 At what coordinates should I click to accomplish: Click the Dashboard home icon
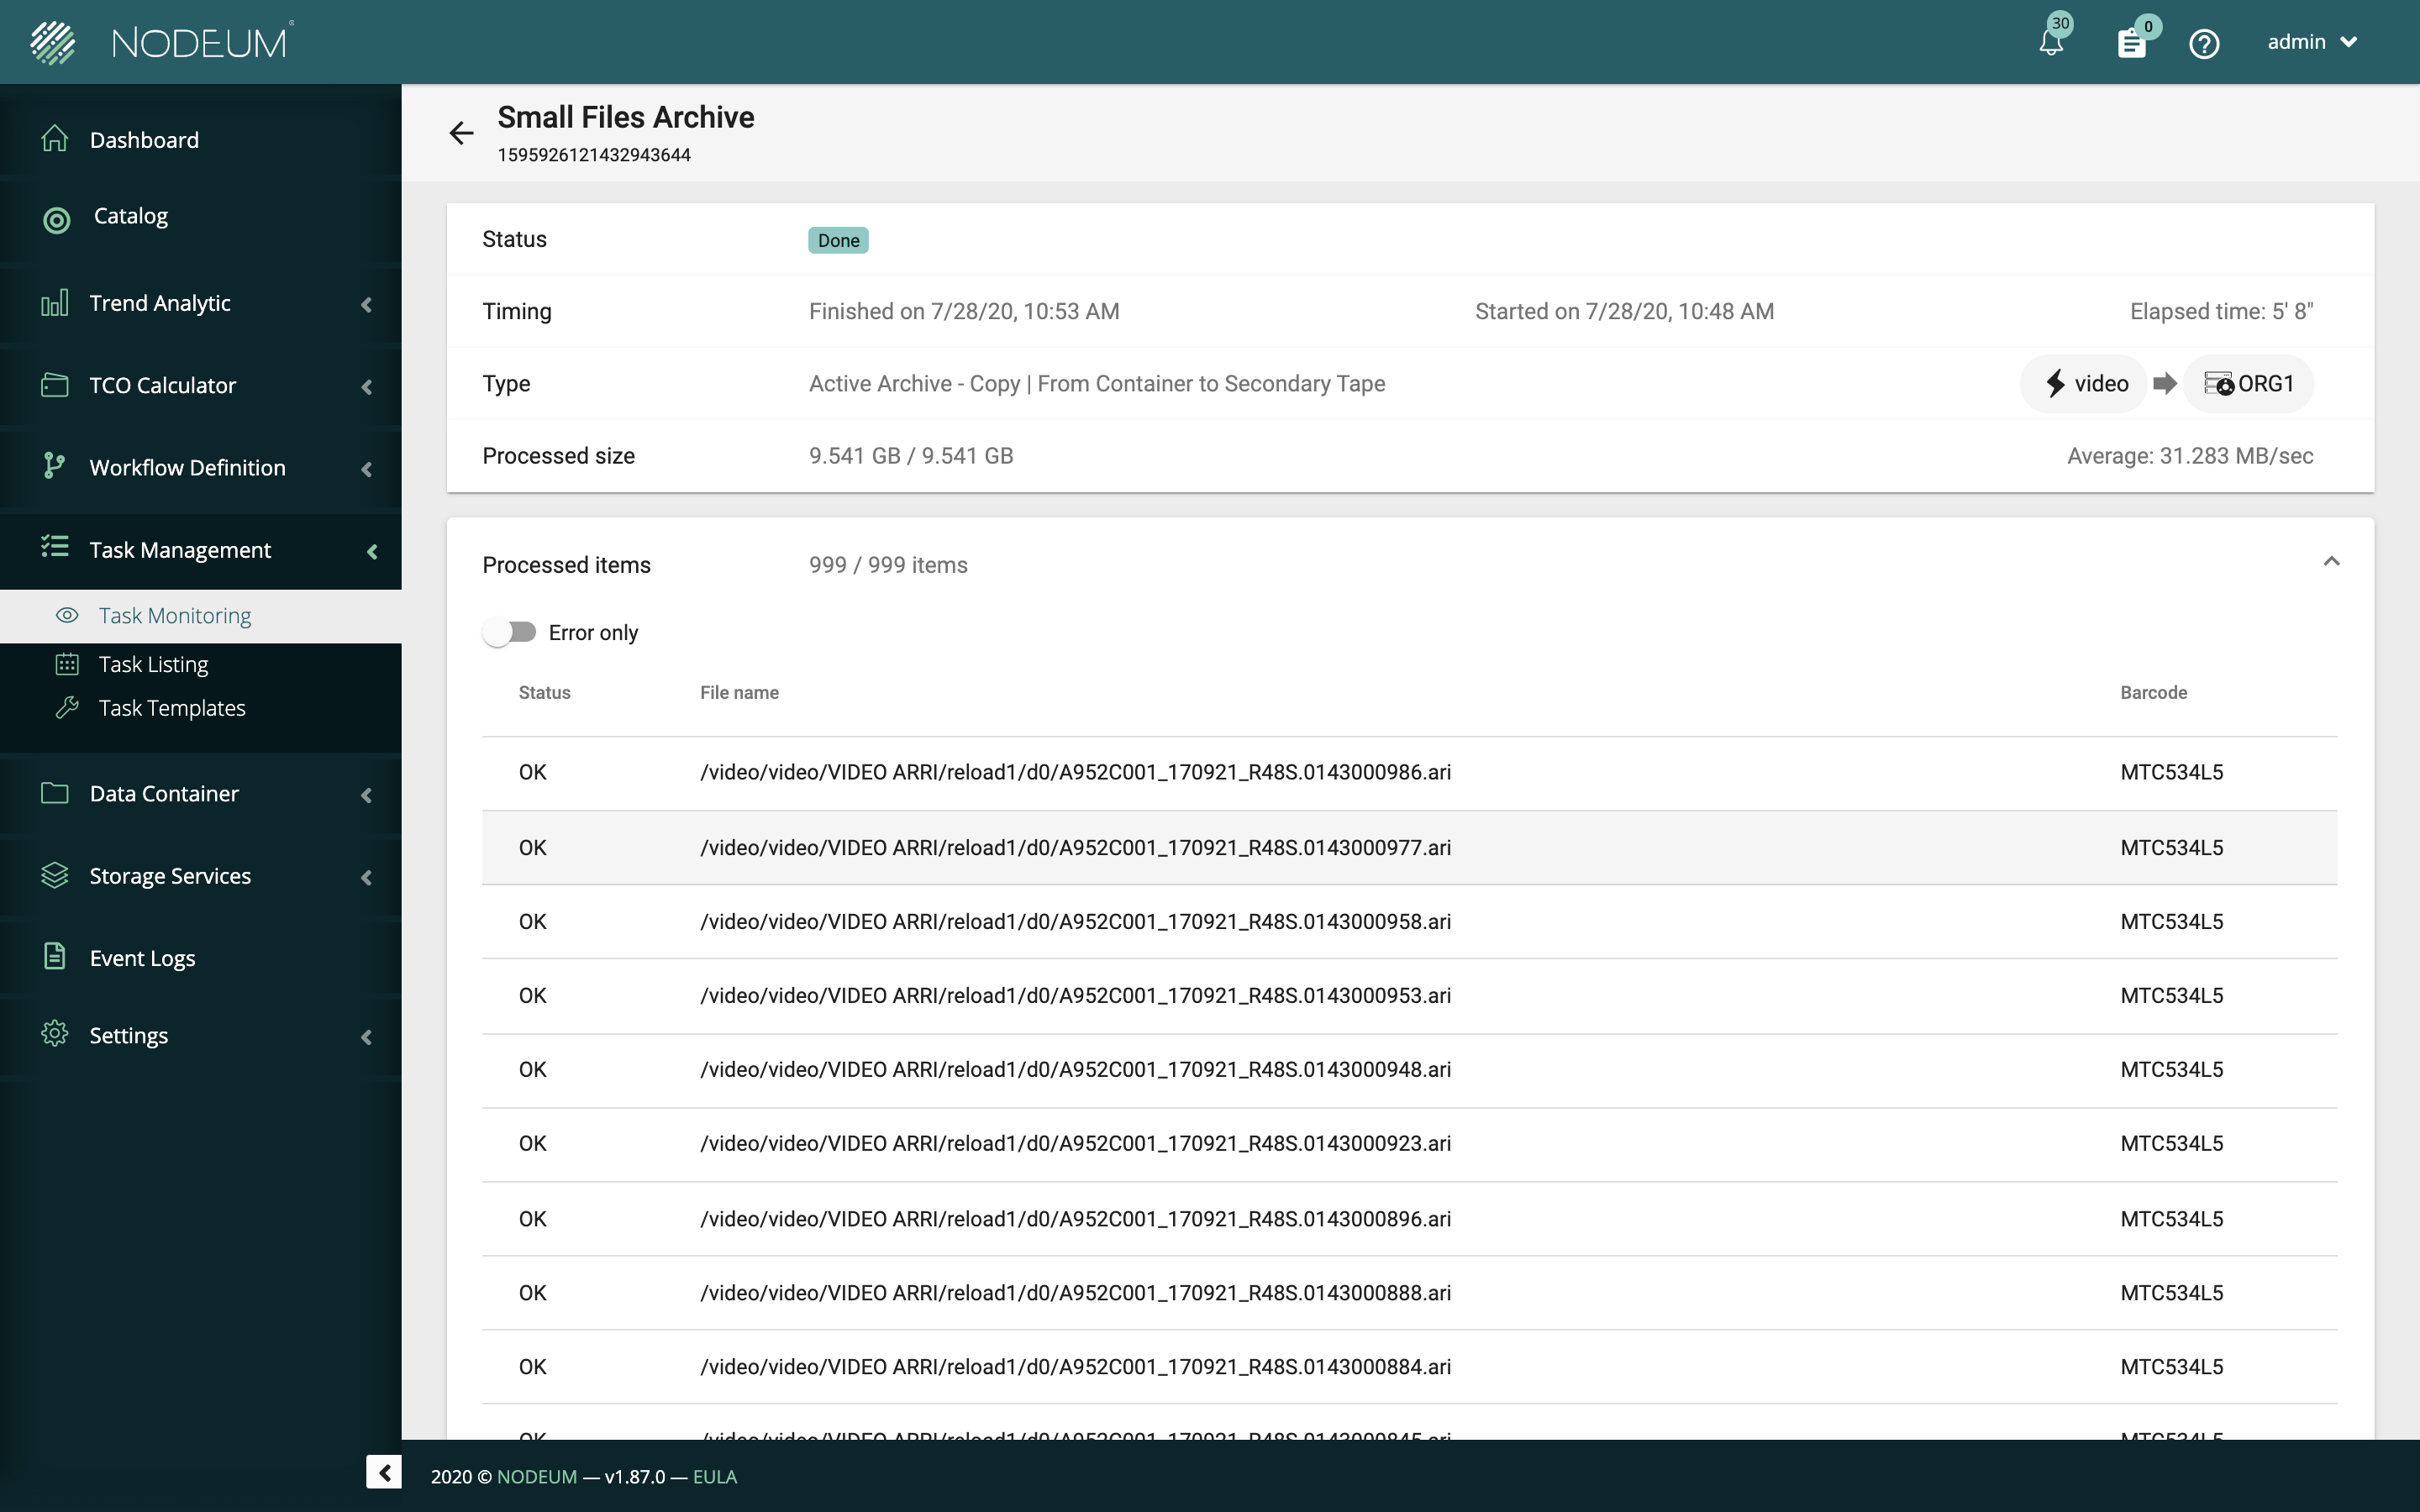(x=55, y=139)
